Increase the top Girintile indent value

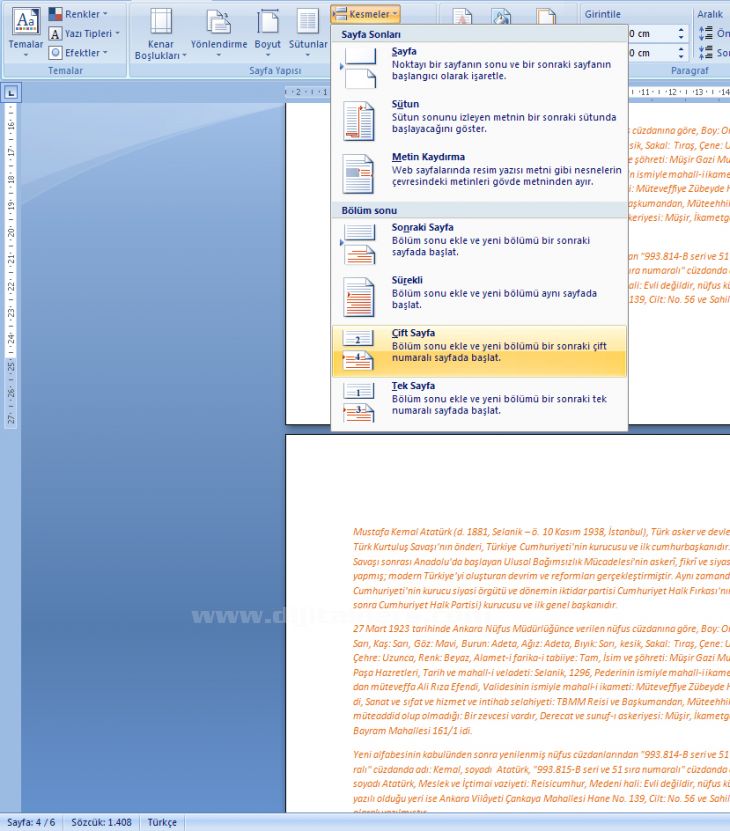coord(681,30)
